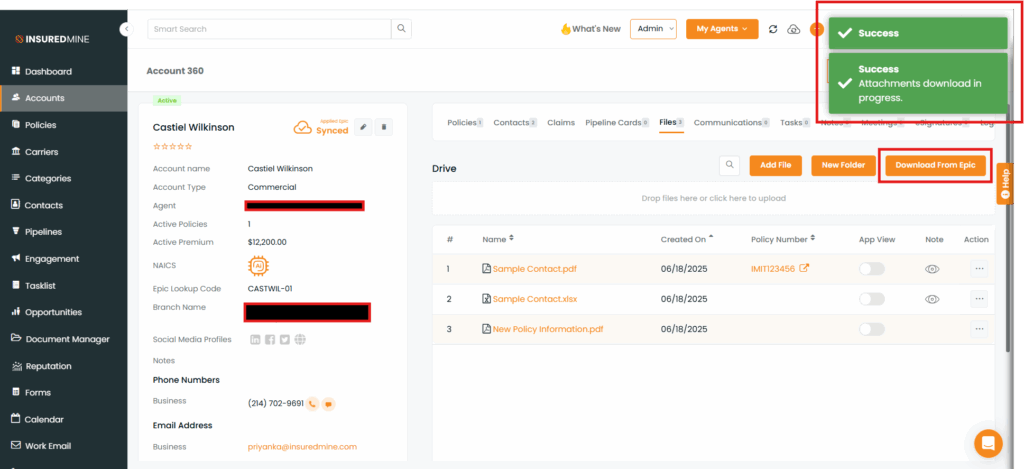Screen dimensions: 1024x469
Task: Open the chat widget bubble
Action: click(988, 443)
